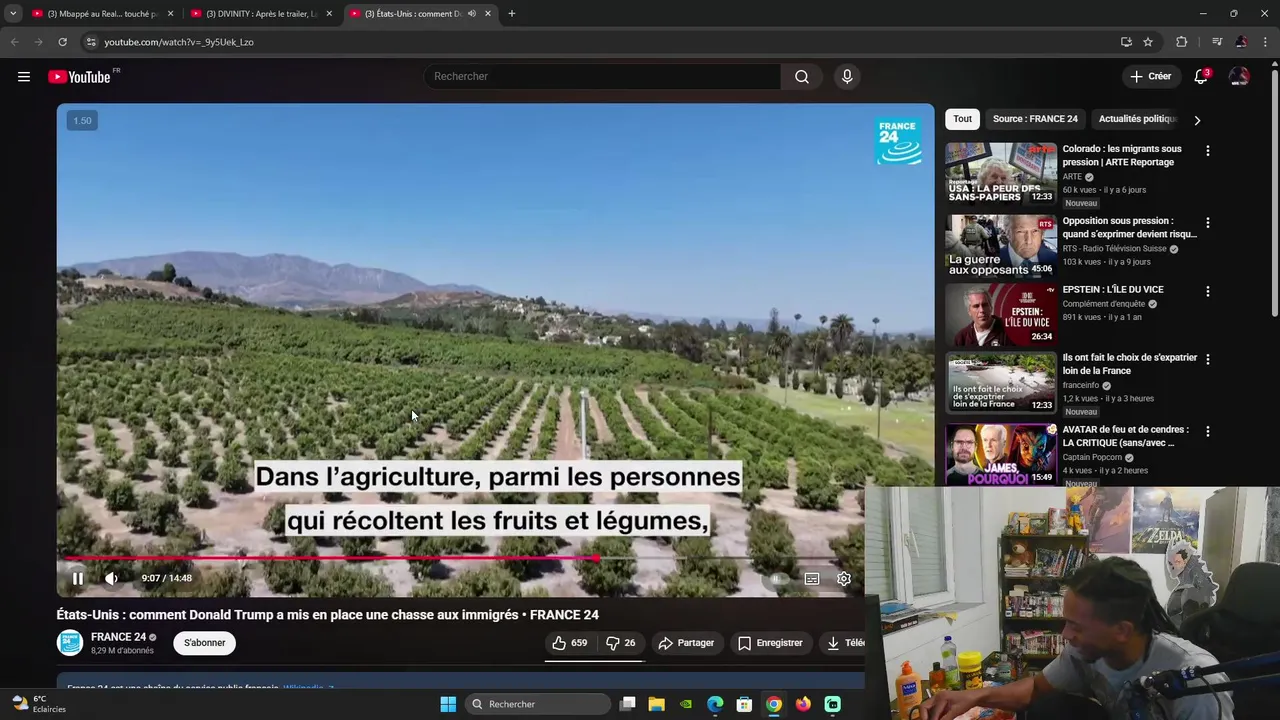This screenshot has width=1280, height=720.
Task: Go to the YouTube home logo
Action: pyautogui.click(x=79, y=77)
